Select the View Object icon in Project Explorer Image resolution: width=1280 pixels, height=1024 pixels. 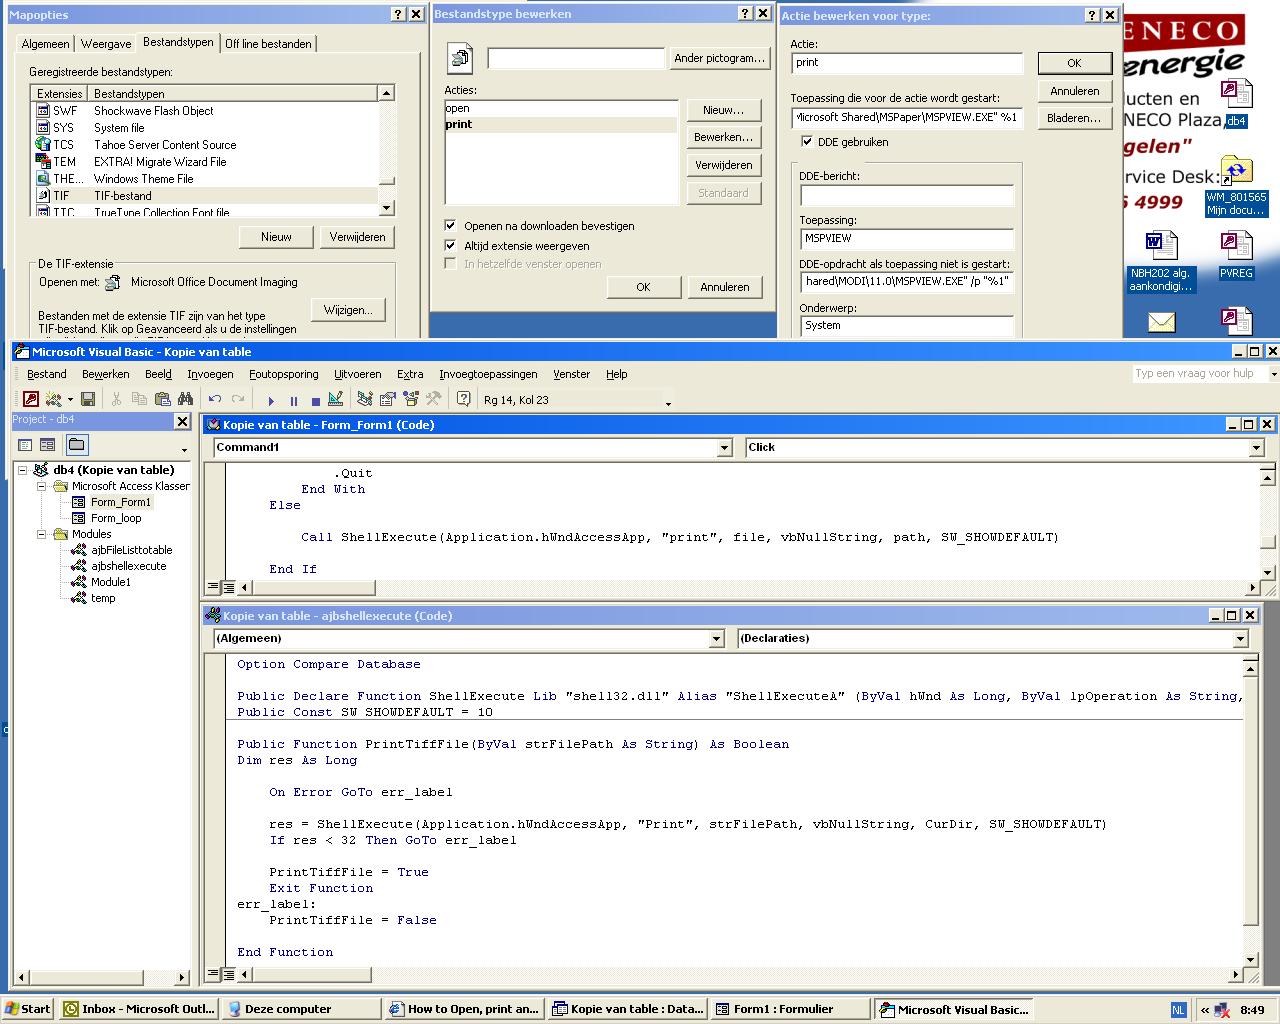46,445
